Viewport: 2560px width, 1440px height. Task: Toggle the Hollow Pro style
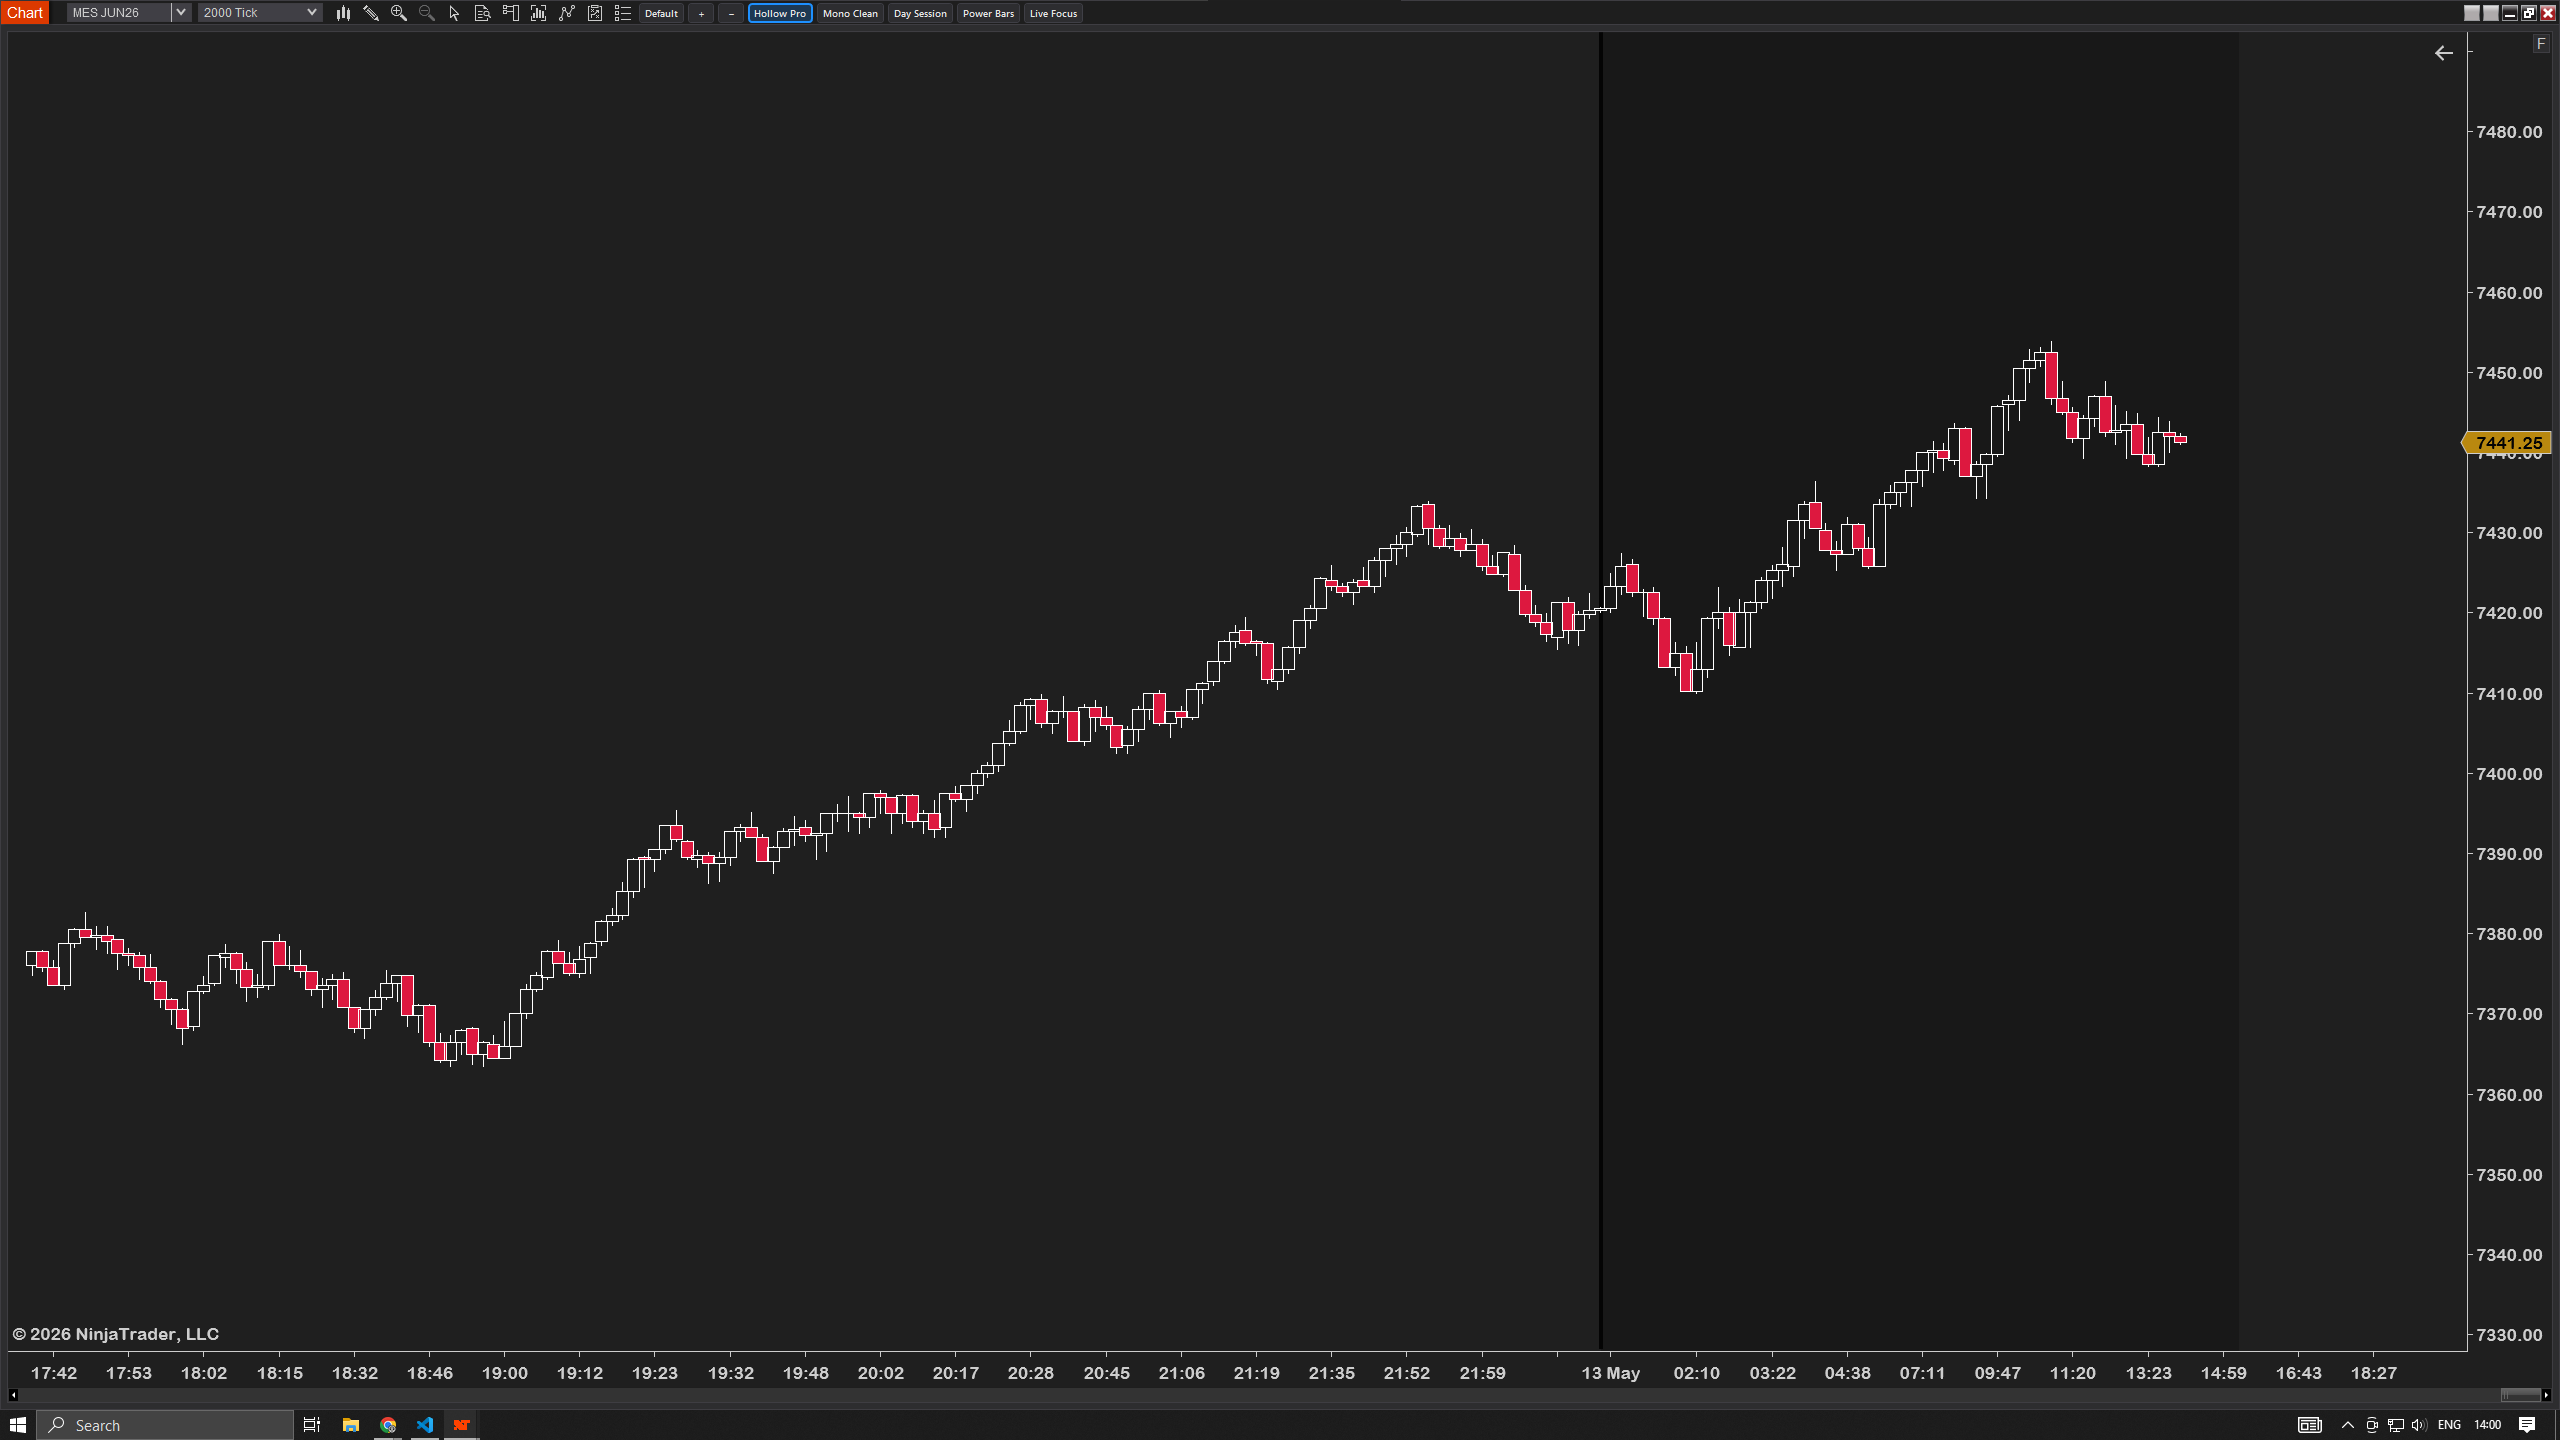coord(780,13)
